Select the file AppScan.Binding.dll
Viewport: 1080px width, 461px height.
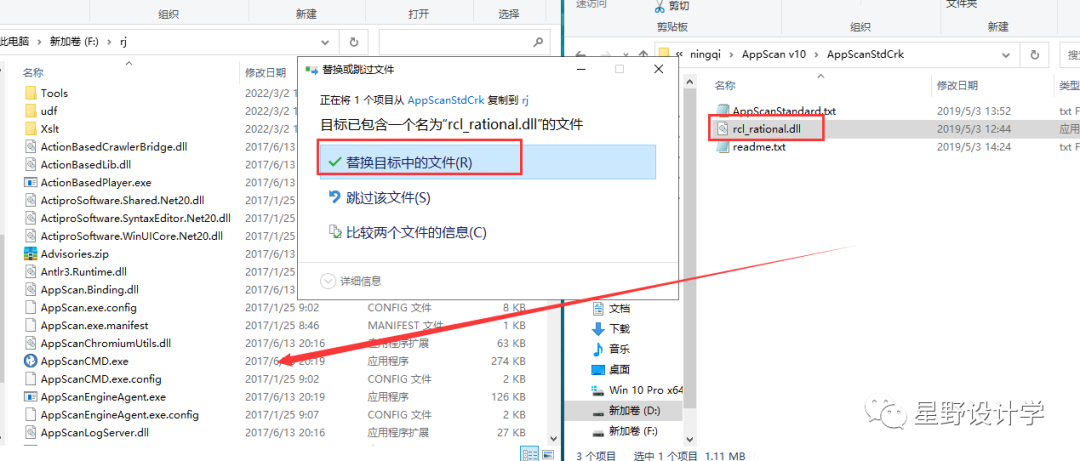[89, 289]
